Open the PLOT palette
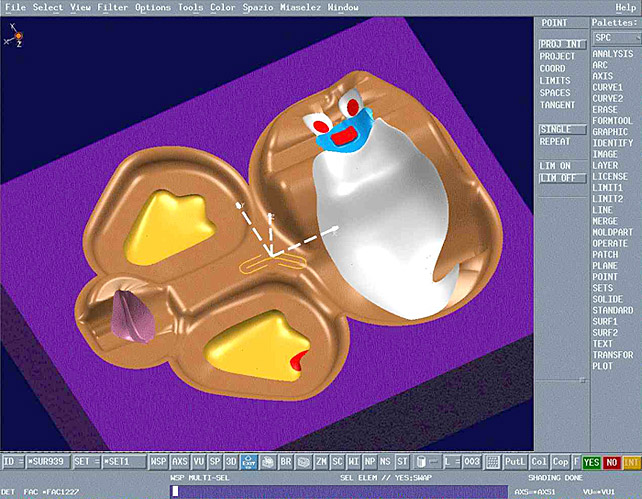 [602, 366]
